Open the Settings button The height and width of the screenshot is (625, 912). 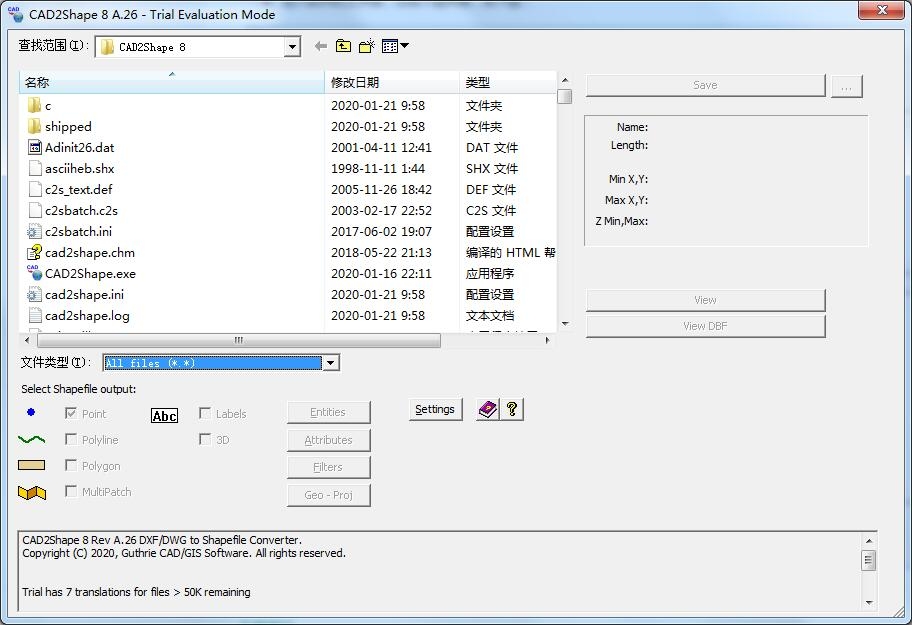(435, 409)
